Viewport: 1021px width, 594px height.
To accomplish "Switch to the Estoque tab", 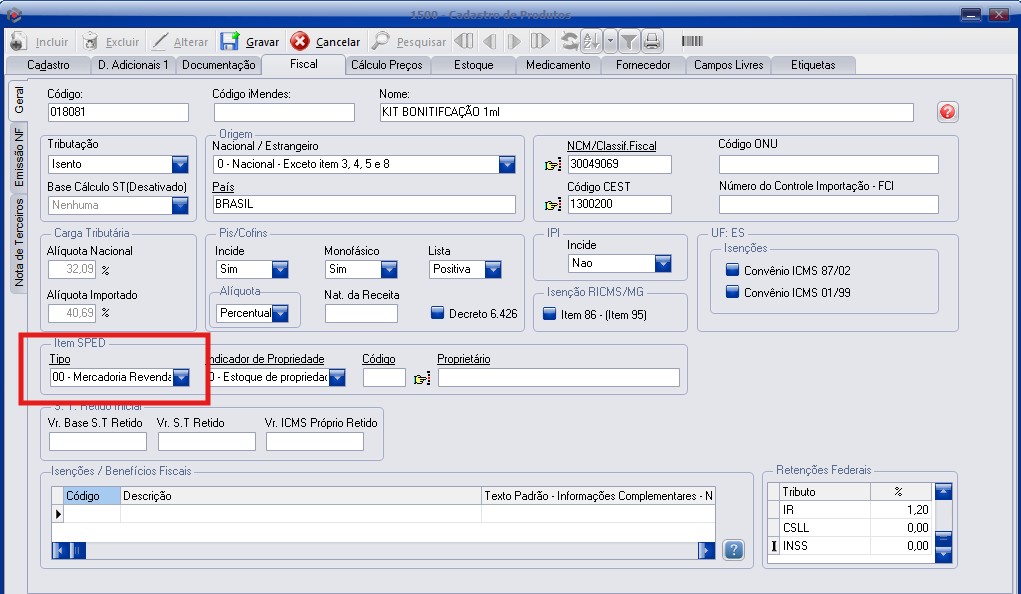I will click(x=473, y=65).
